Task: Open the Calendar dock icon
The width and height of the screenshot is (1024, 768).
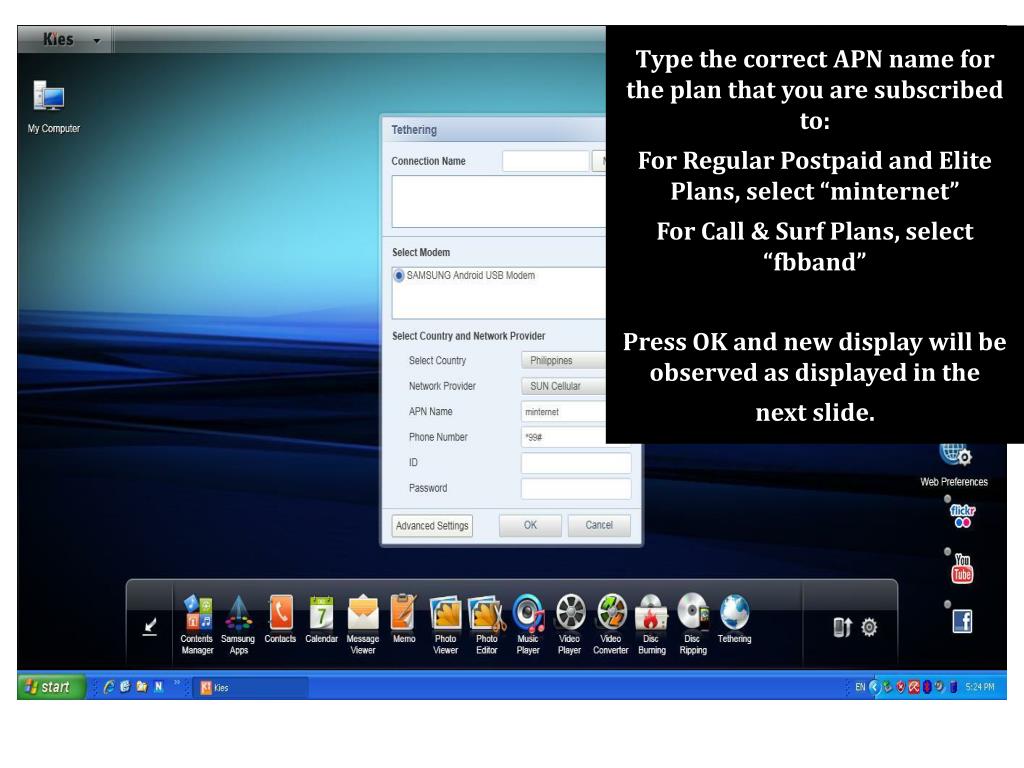Action: [x=321, y=618]
